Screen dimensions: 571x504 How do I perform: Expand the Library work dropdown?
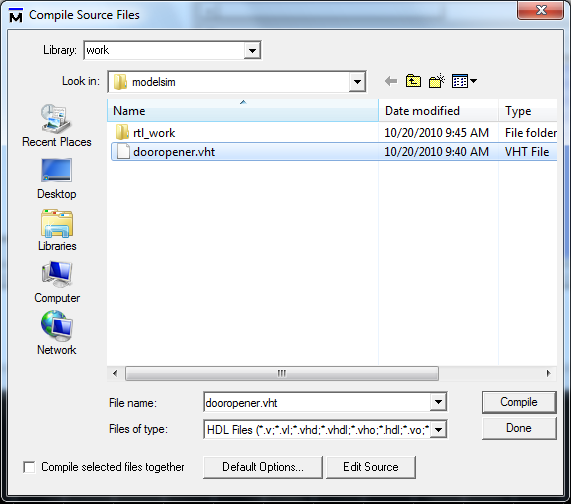coord(252,50)
